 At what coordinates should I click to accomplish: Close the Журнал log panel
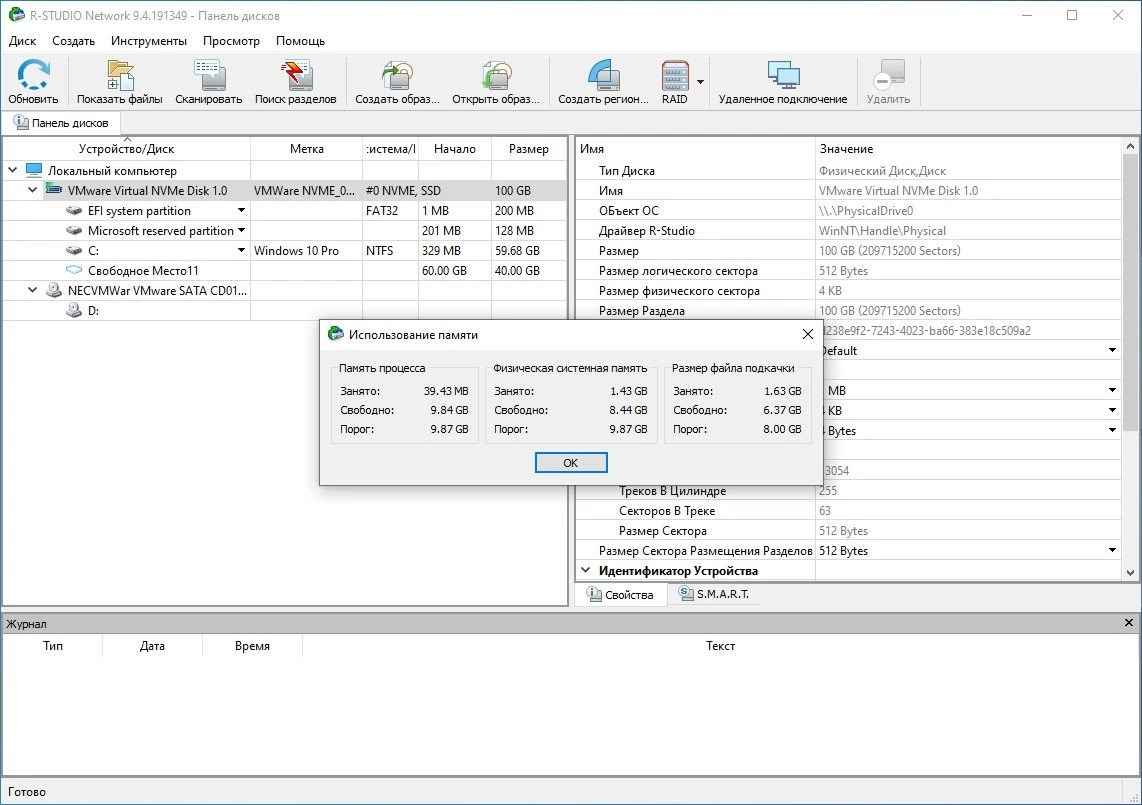click(1129, 623)
